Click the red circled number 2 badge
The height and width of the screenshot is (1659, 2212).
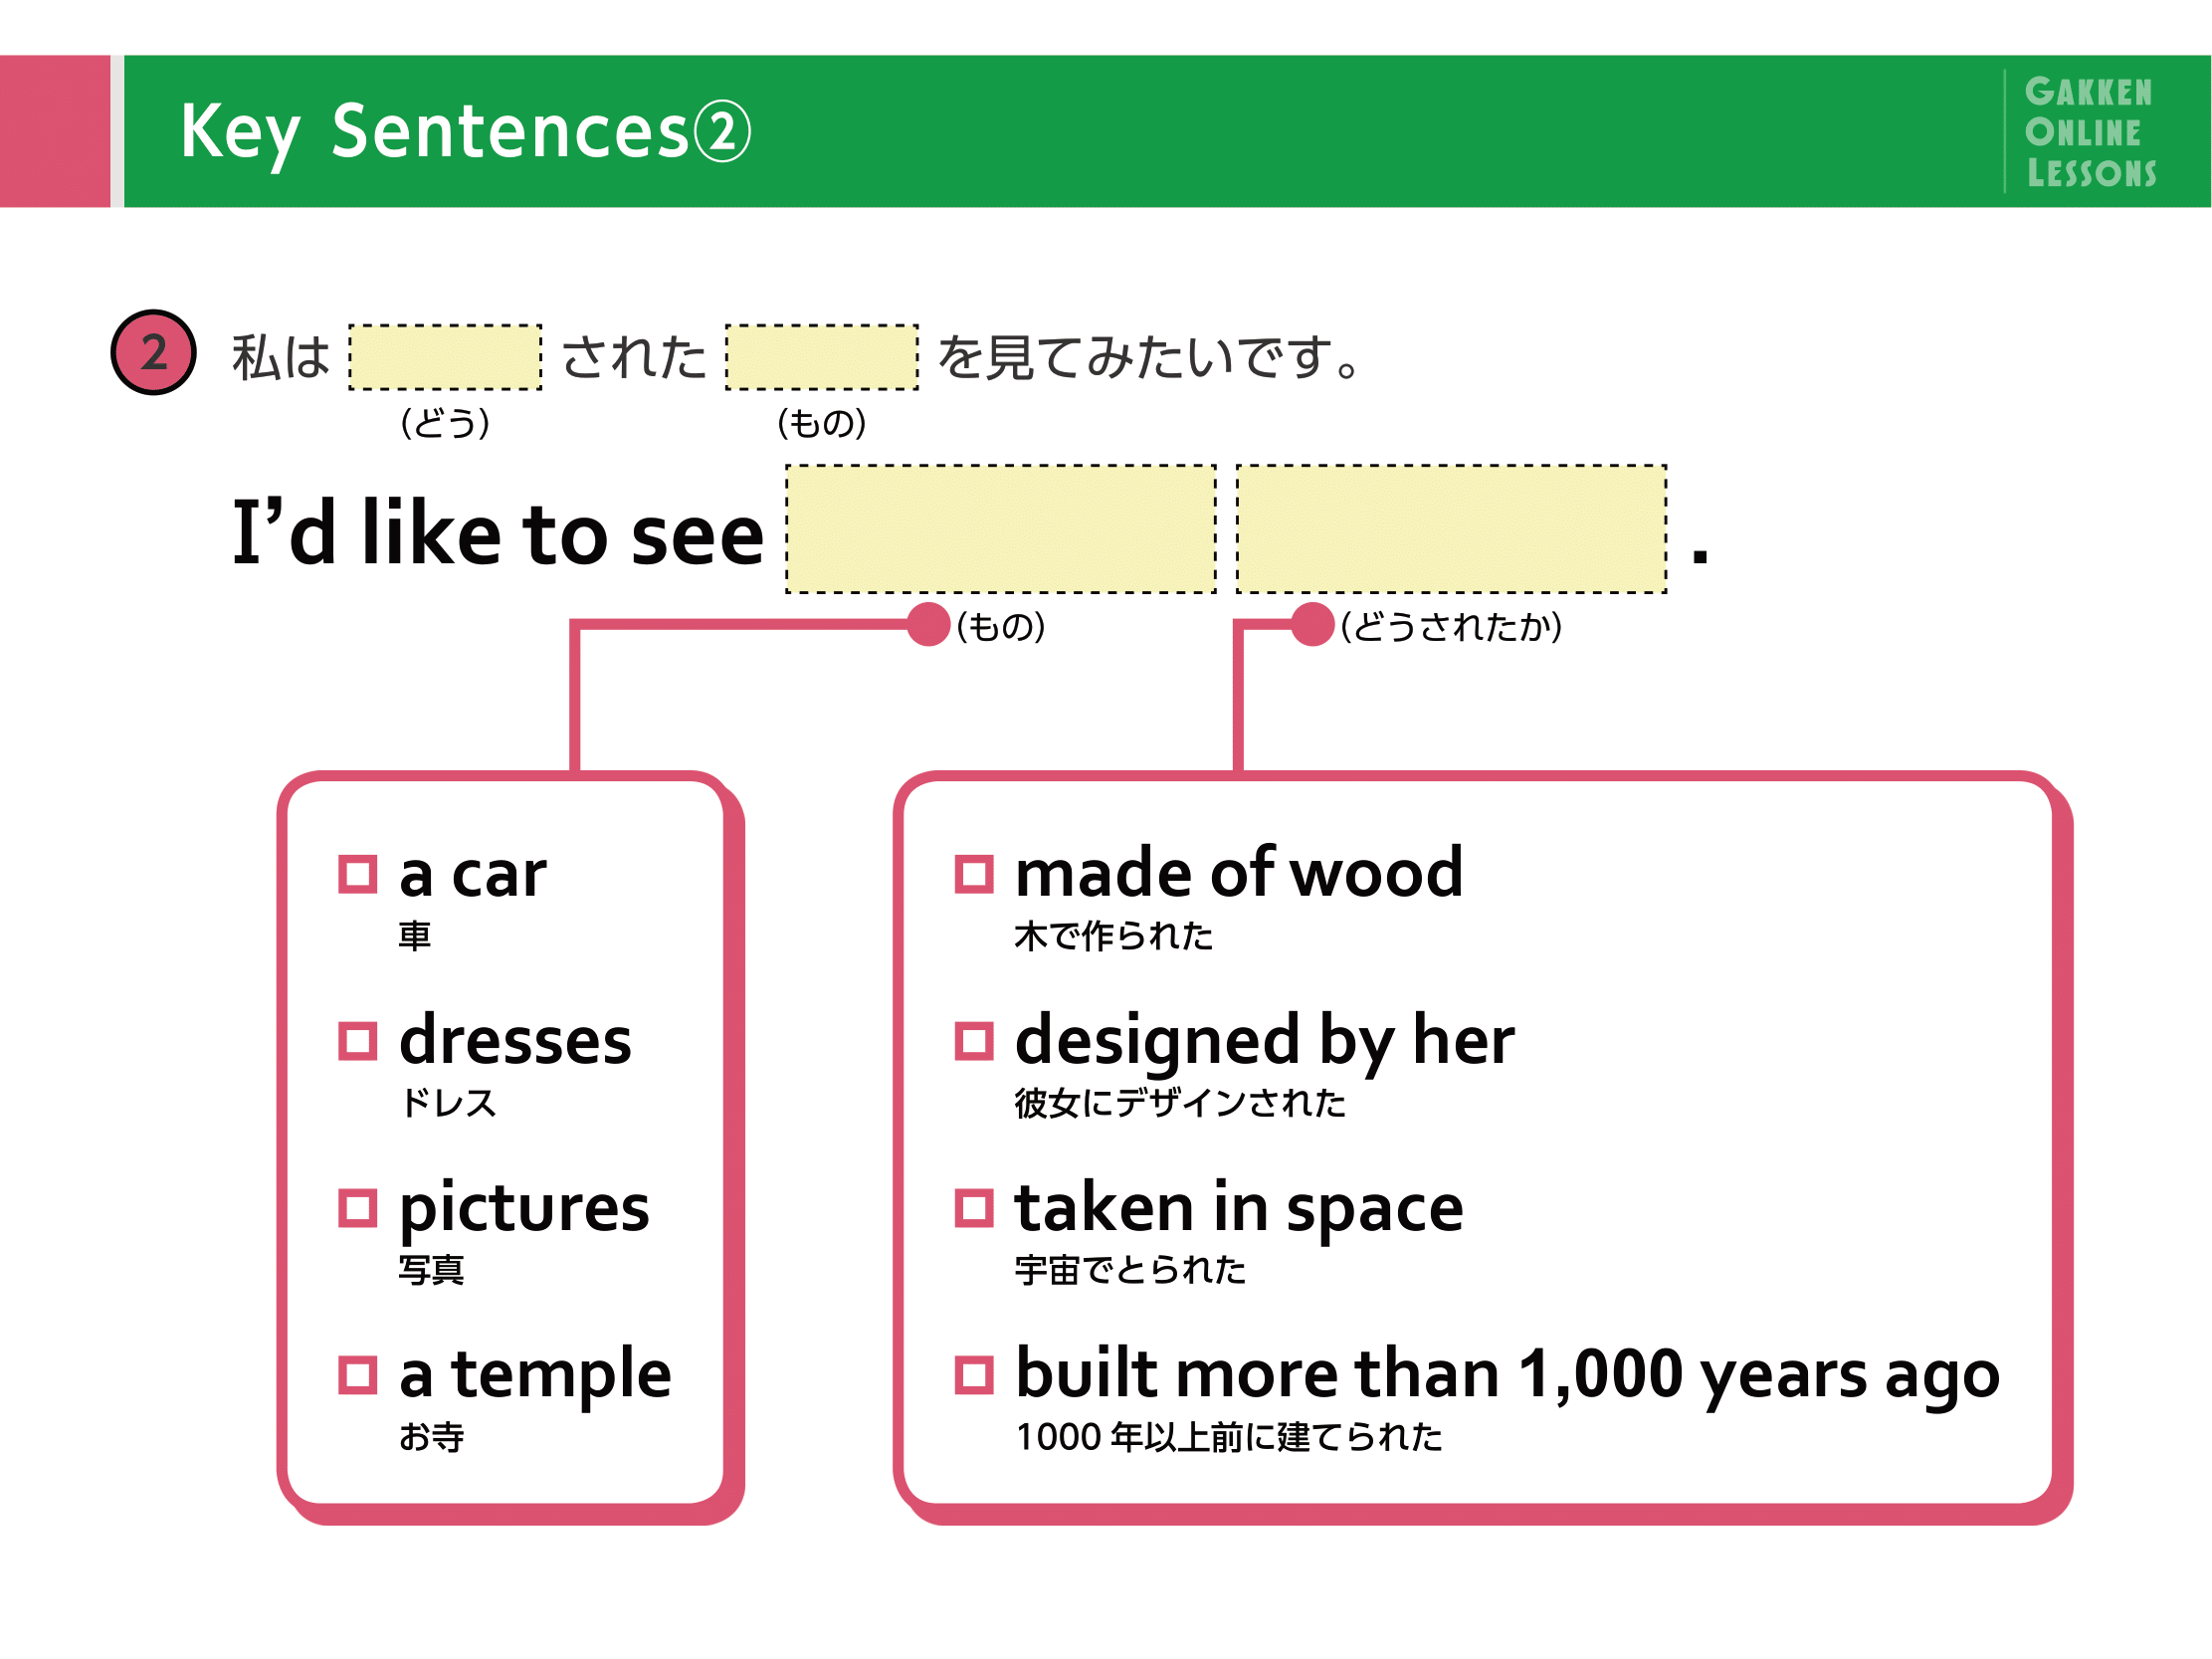click(x=153, y=352)
